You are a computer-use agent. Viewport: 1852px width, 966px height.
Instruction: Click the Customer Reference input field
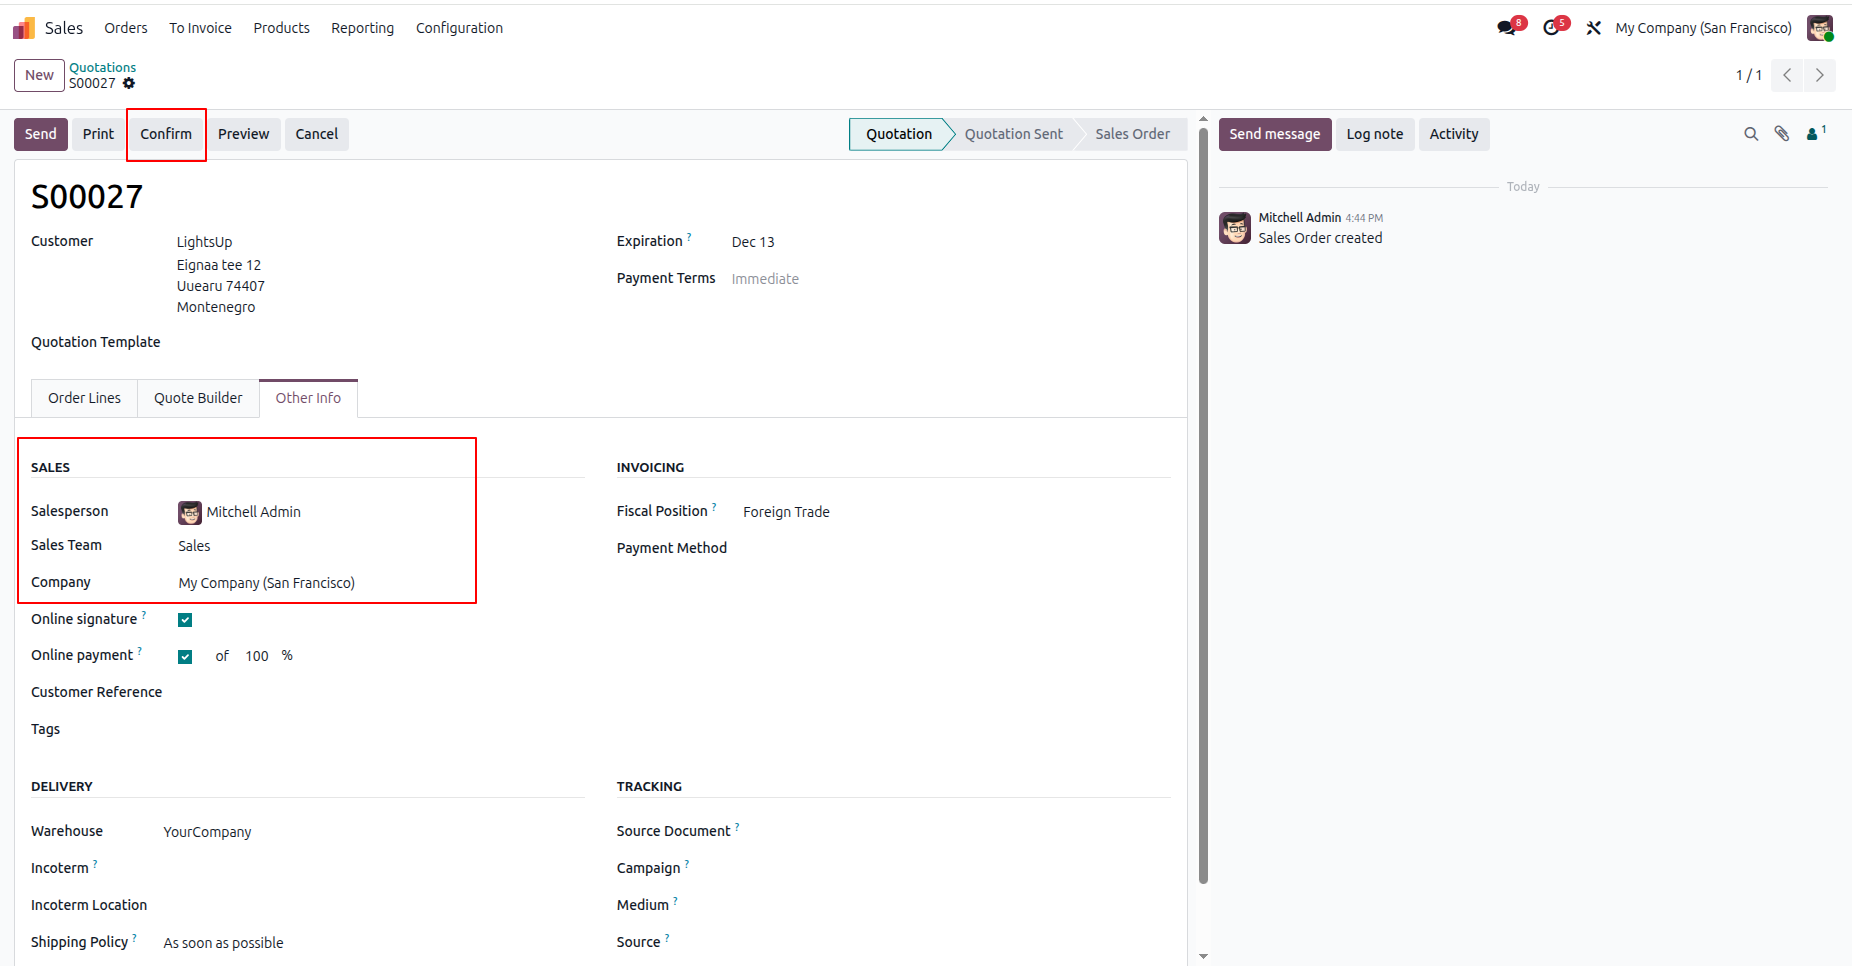[380, 693]
